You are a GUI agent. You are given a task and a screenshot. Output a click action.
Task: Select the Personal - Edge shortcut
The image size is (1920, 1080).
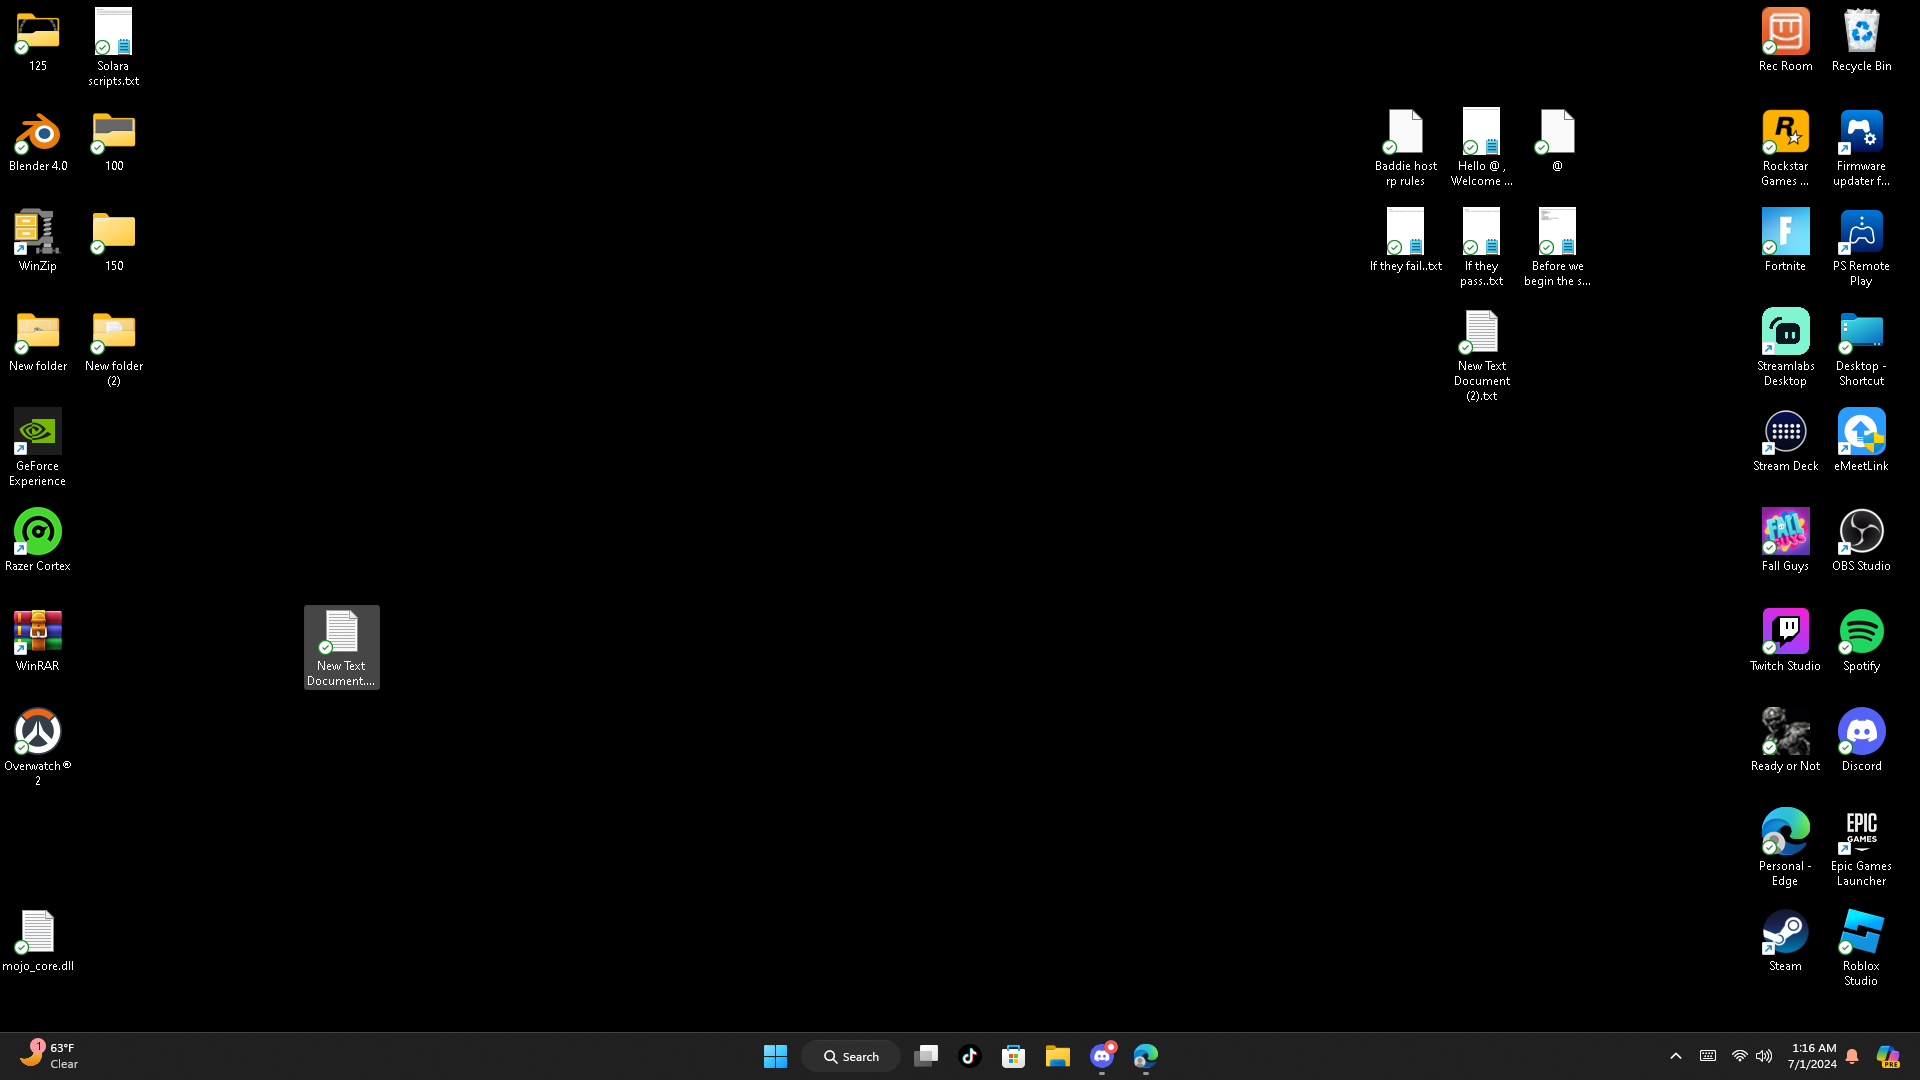click(1786, 848)
